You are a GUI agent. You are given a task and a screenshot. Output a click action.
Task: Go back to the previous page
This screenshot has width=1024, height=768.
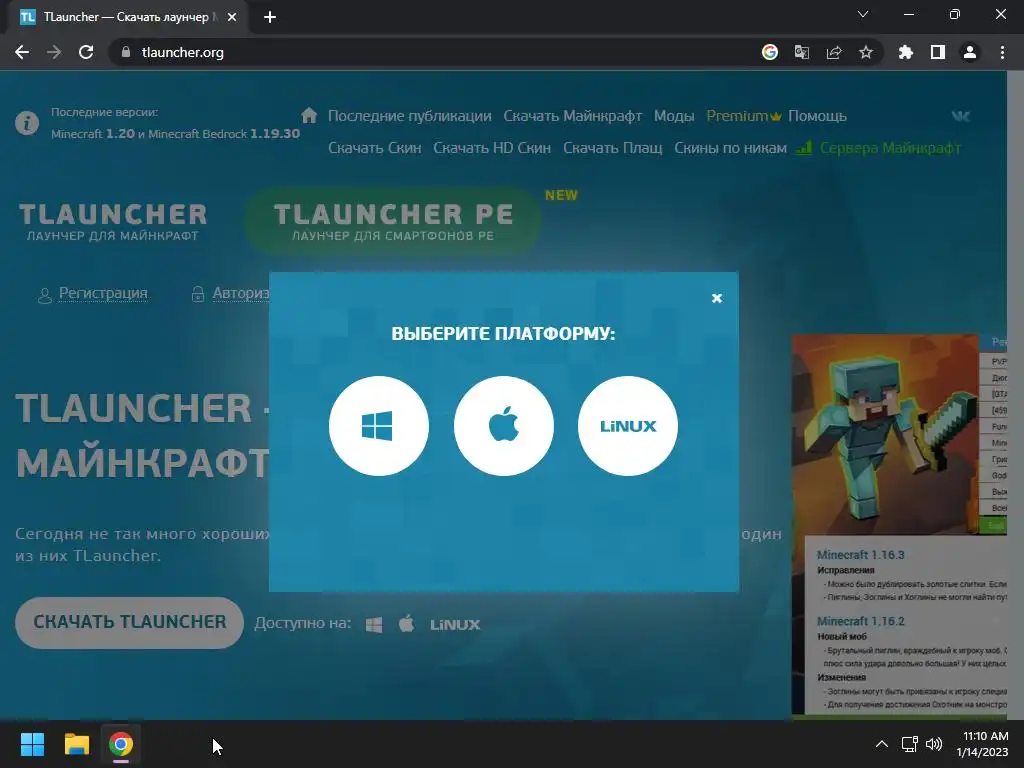(22, 52)
